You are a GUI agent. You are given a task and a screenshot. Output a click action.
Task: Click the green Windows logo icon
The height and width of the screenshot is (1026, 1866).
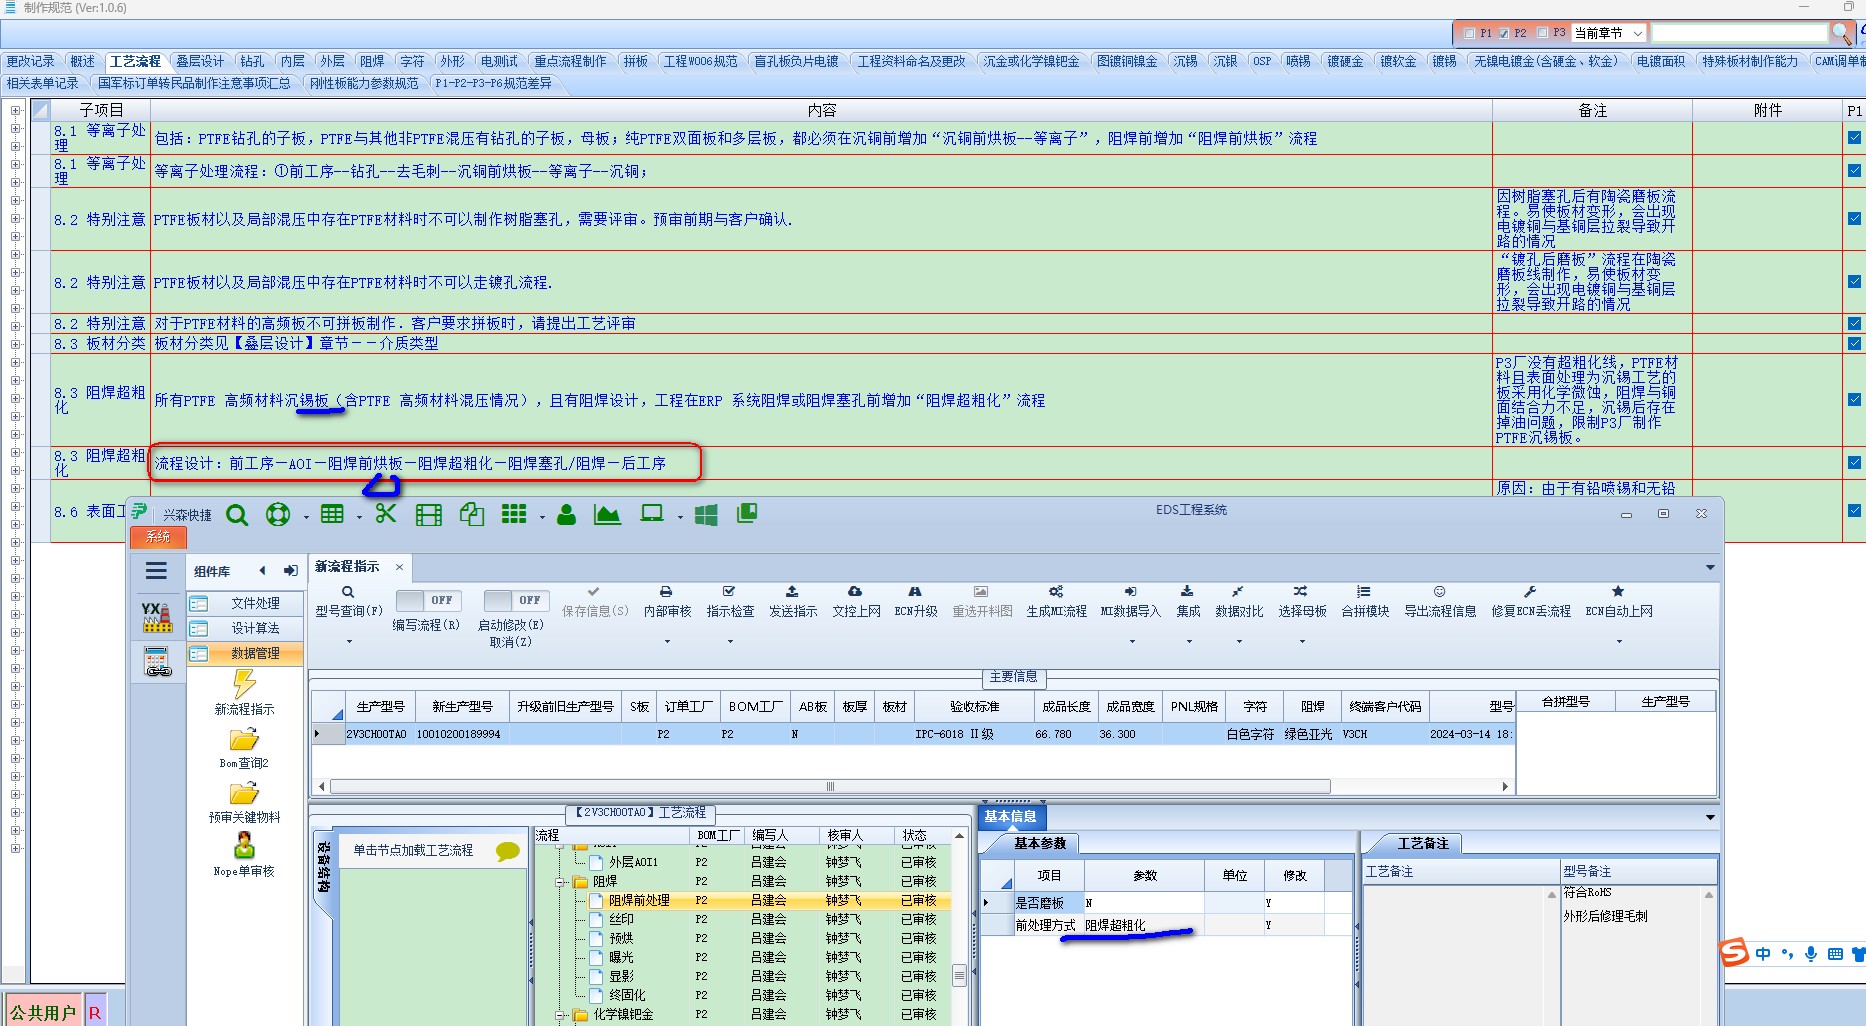706,515
